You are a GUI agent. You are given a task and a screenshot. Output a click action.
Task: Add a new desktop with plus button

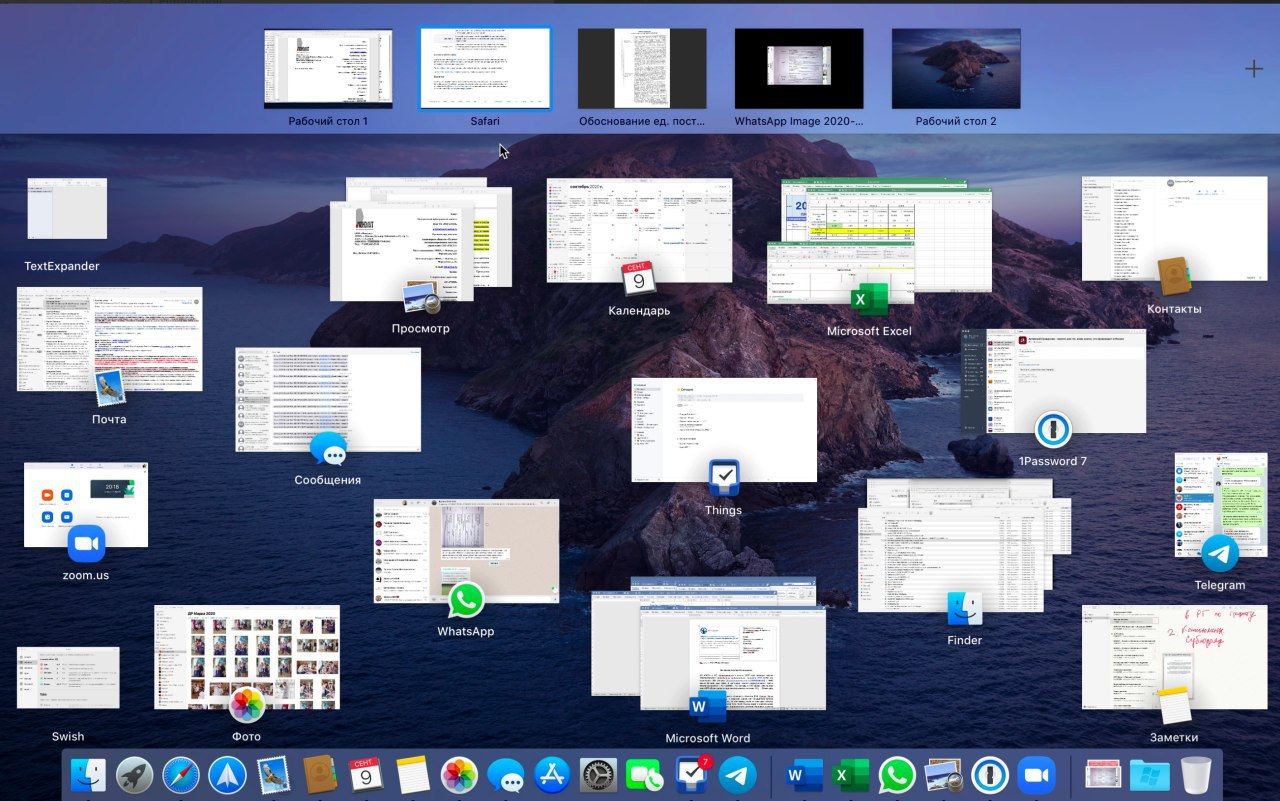(x=1253, y=69)
